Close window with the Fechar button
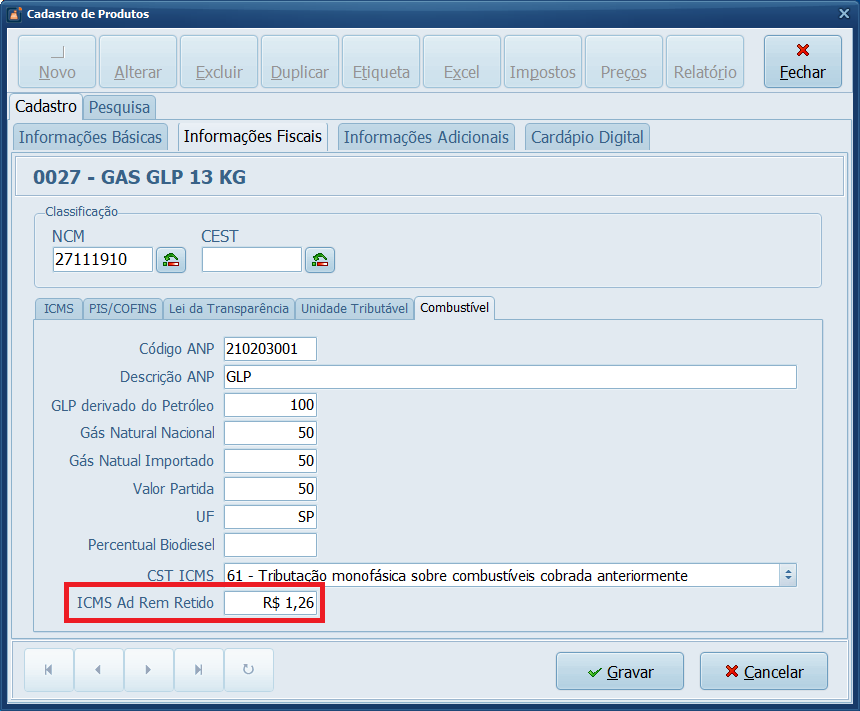Image resolution: width=860 pixels, height=711 pixels. coord(802,62)
